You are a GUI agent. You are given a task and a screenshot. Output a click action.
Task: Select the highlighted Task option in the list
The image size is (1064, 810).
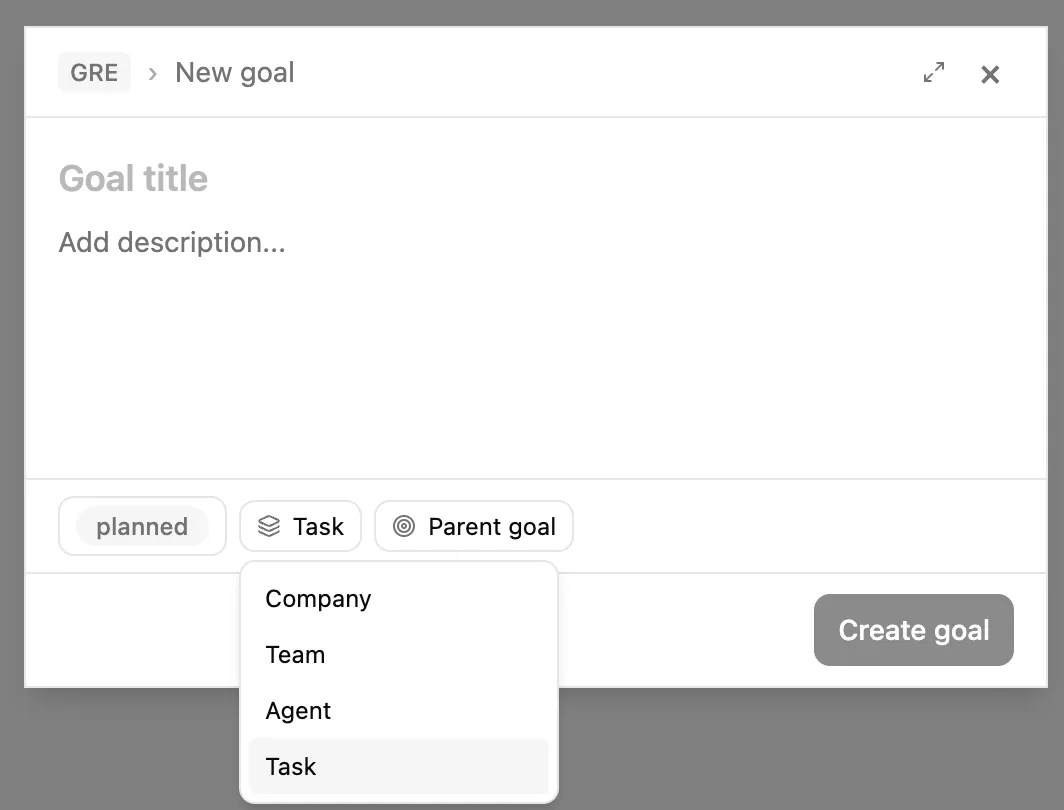[x=291, y=767]
